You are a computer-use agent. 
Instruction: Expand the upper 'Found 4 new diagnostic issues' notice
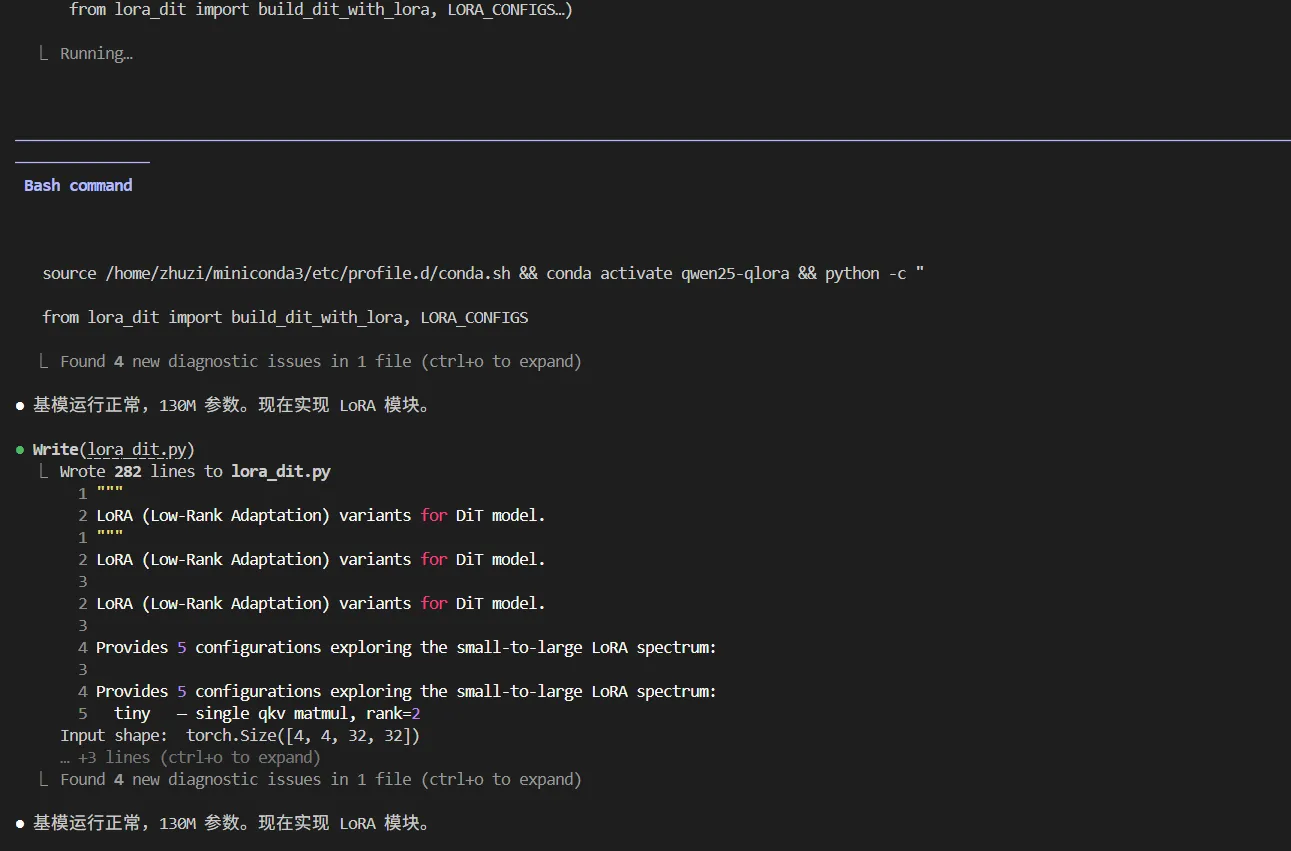[320, 362]
